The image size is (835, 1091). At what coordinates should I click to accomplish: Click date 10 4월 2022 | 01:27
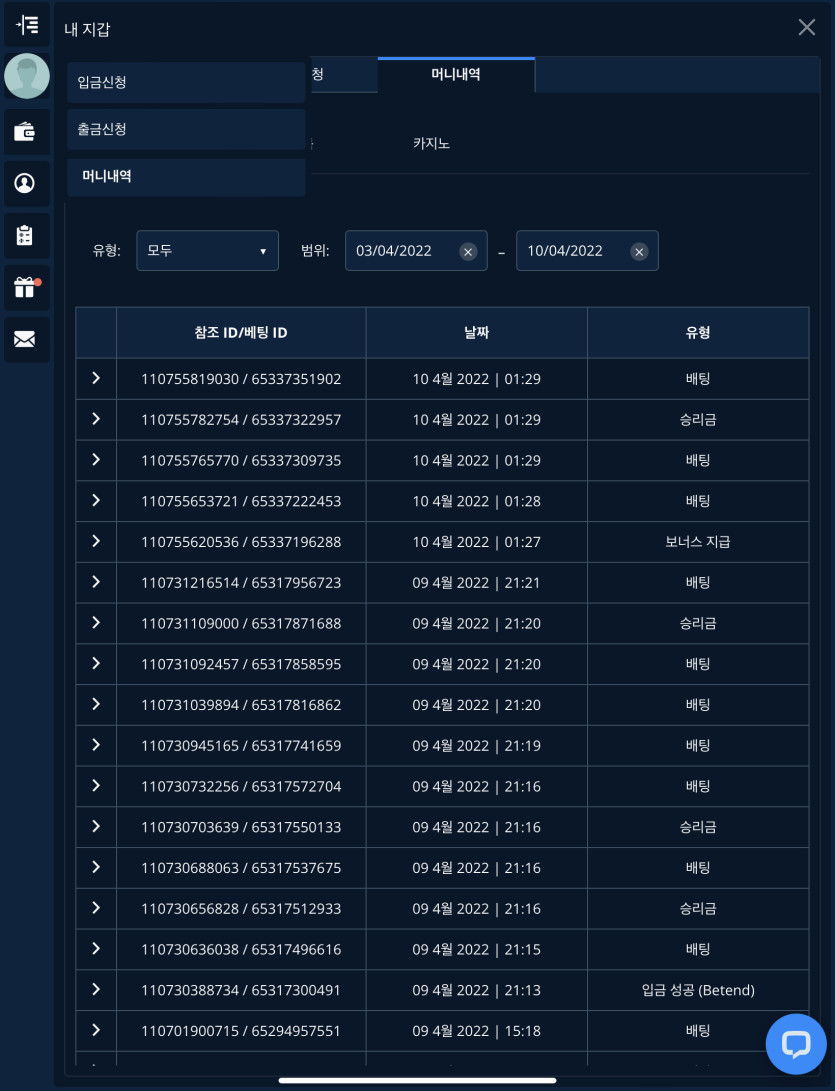coord(477,542)
